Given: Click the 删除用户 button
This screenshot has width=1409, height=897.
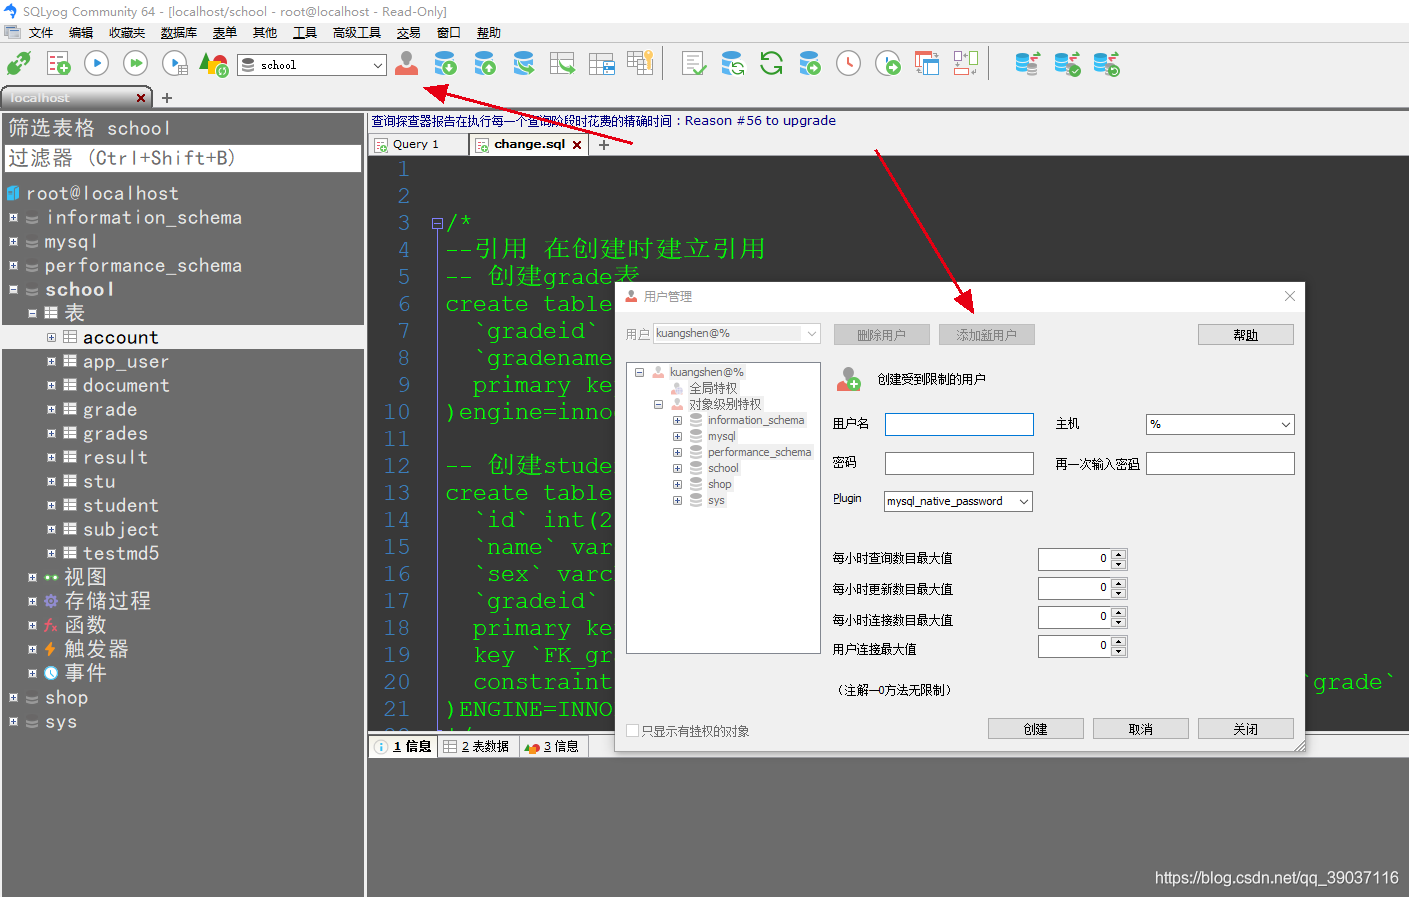Looking at the screenshot, I should 882,335.
